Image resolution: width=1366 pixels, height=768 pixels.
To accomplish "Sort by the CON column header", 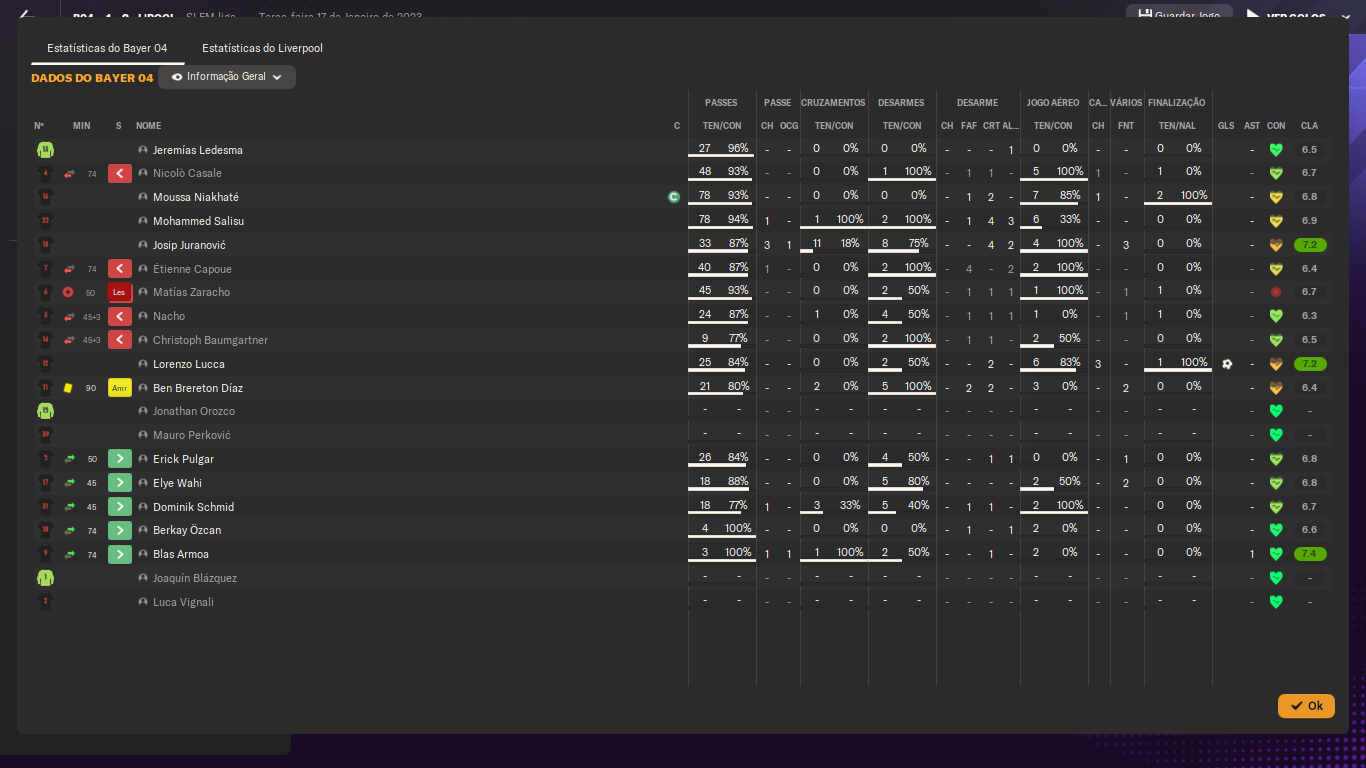I will pos(1276,126).
